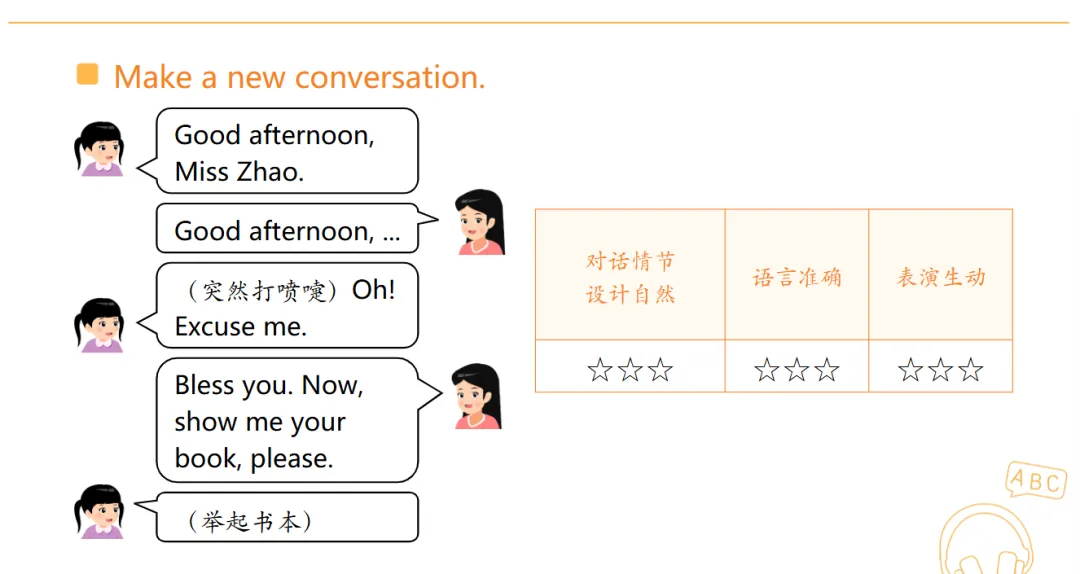Image resolution: width=1080 pixels, height=574 pixels.
Task: Click the 表演生动 header cell
Action: [x=941, y=274]
